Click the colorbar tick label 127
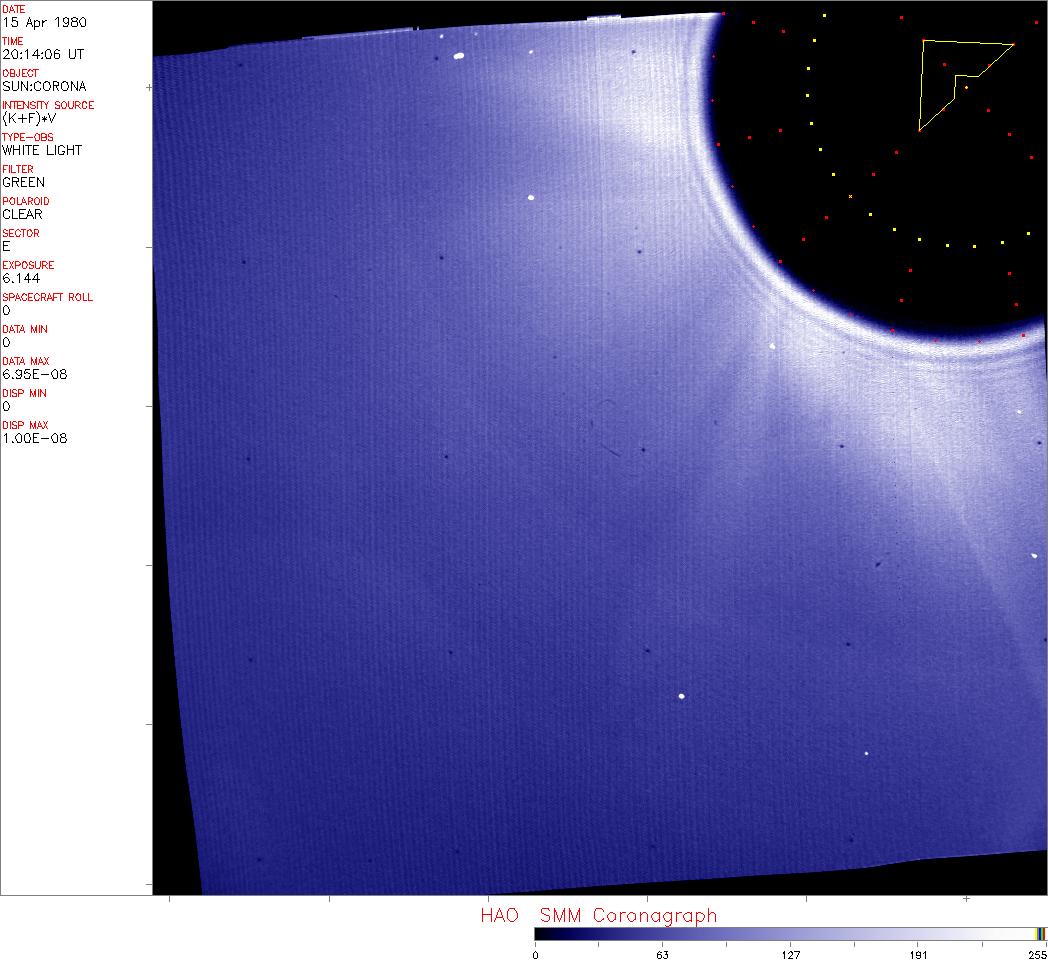 (790, 954)
